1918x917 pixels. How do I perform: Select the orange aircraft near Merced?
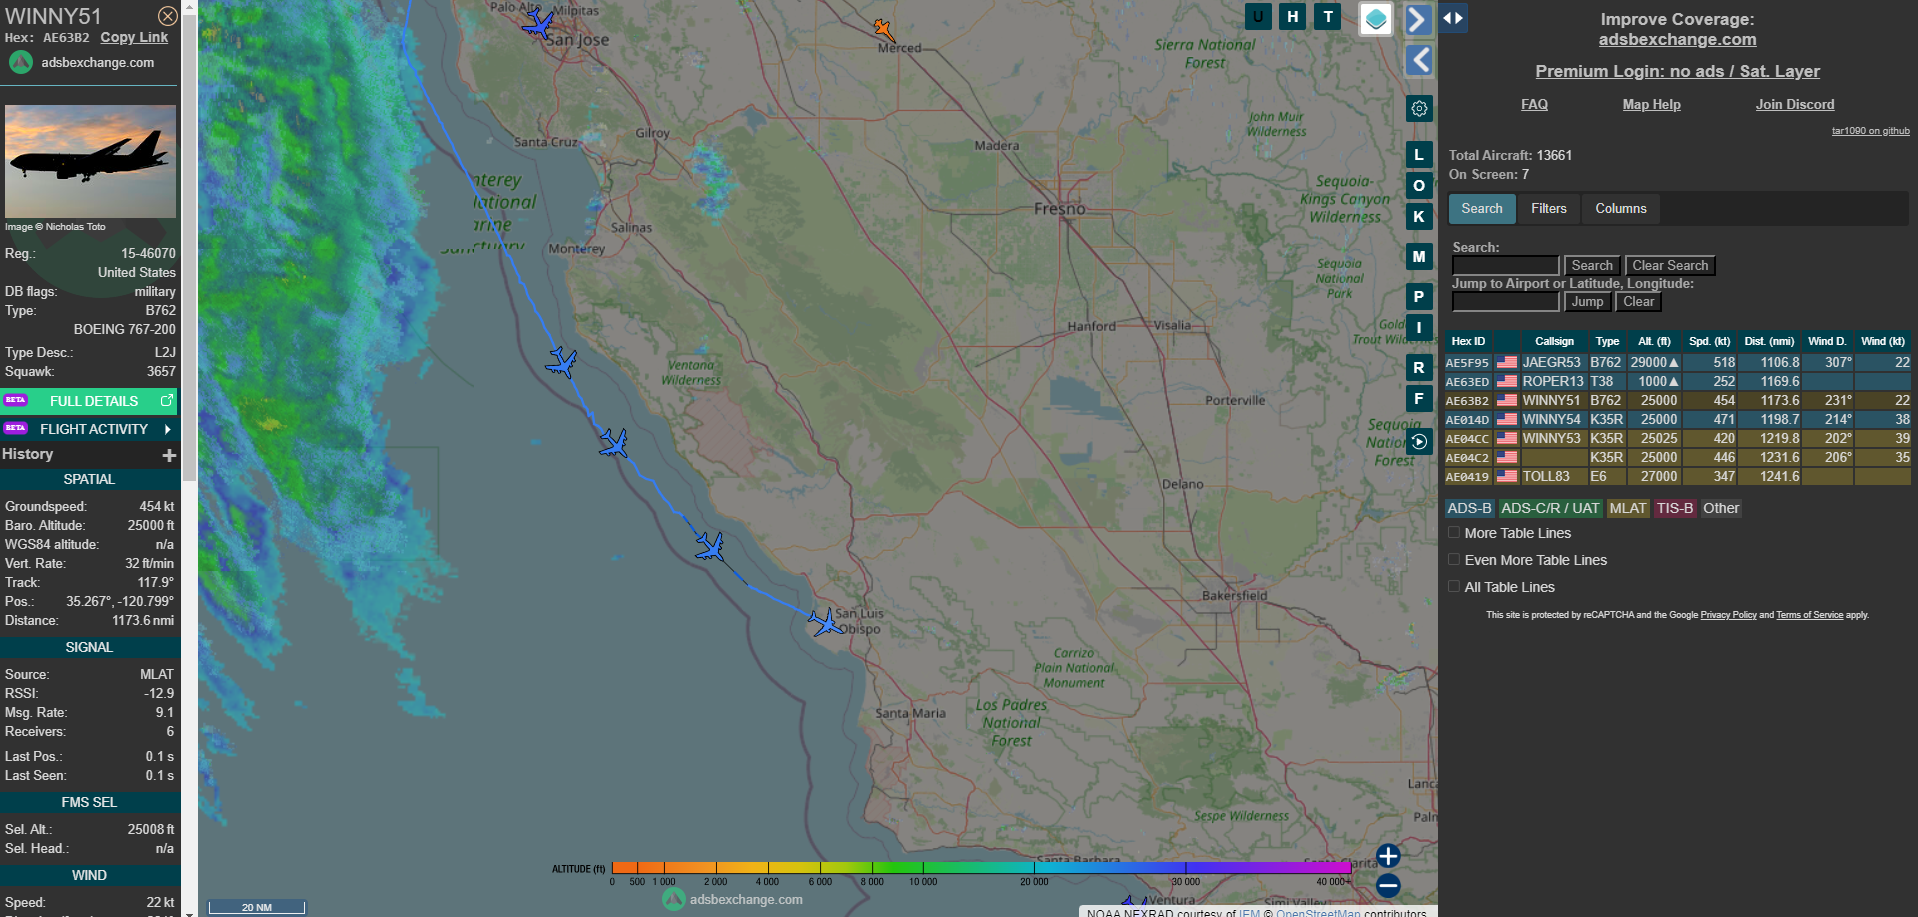[883, 30]
